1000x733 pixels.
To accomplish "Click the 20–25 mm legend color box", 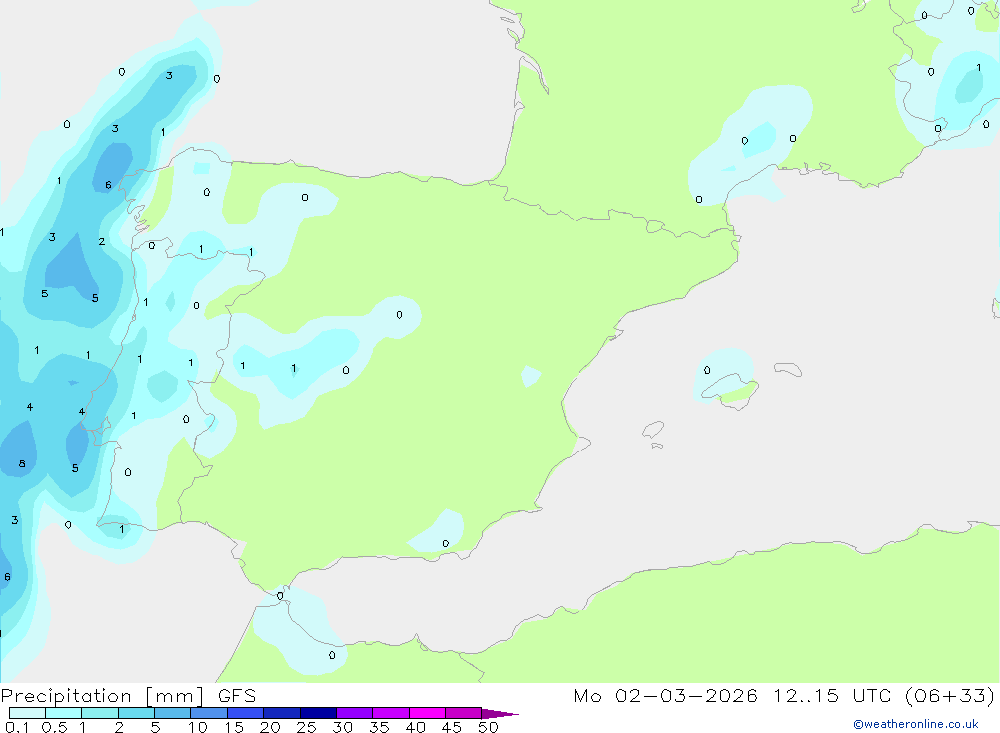I will coord(282,713).
